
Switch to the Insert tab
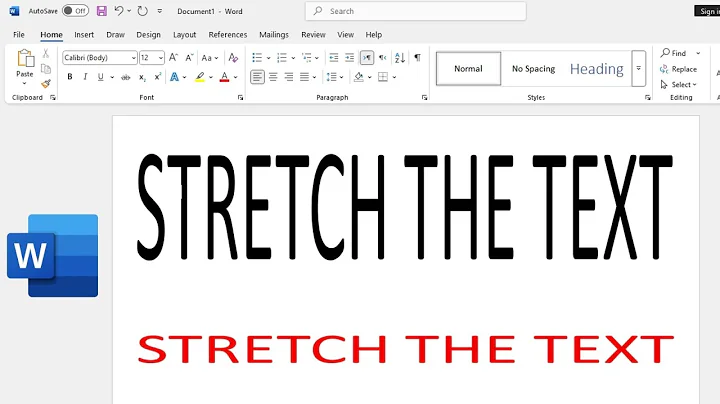(84, 34)
